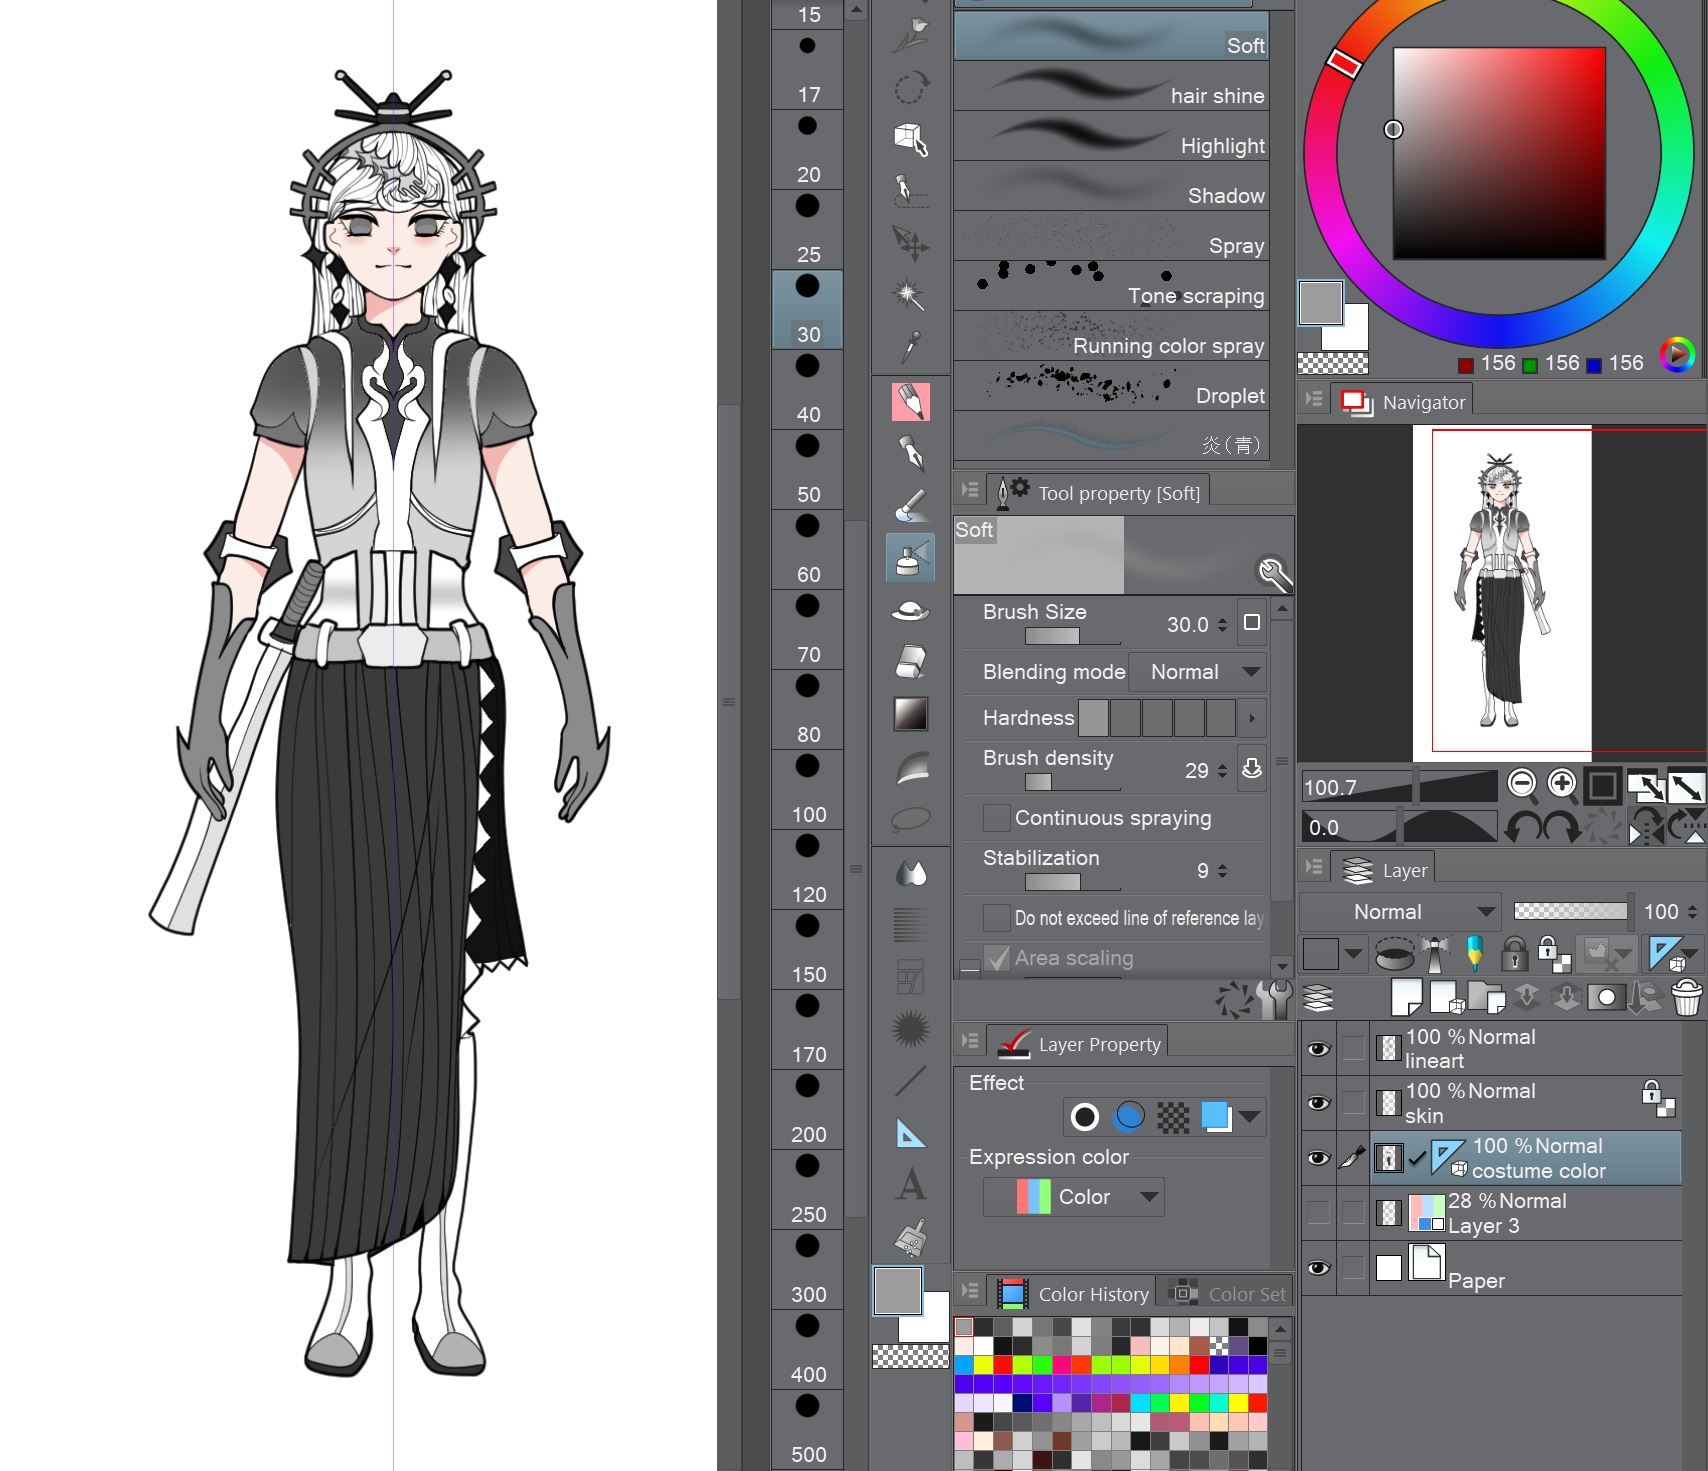Select the Object operation cube tool
Screen dimensions: 1708x1471
910,139
